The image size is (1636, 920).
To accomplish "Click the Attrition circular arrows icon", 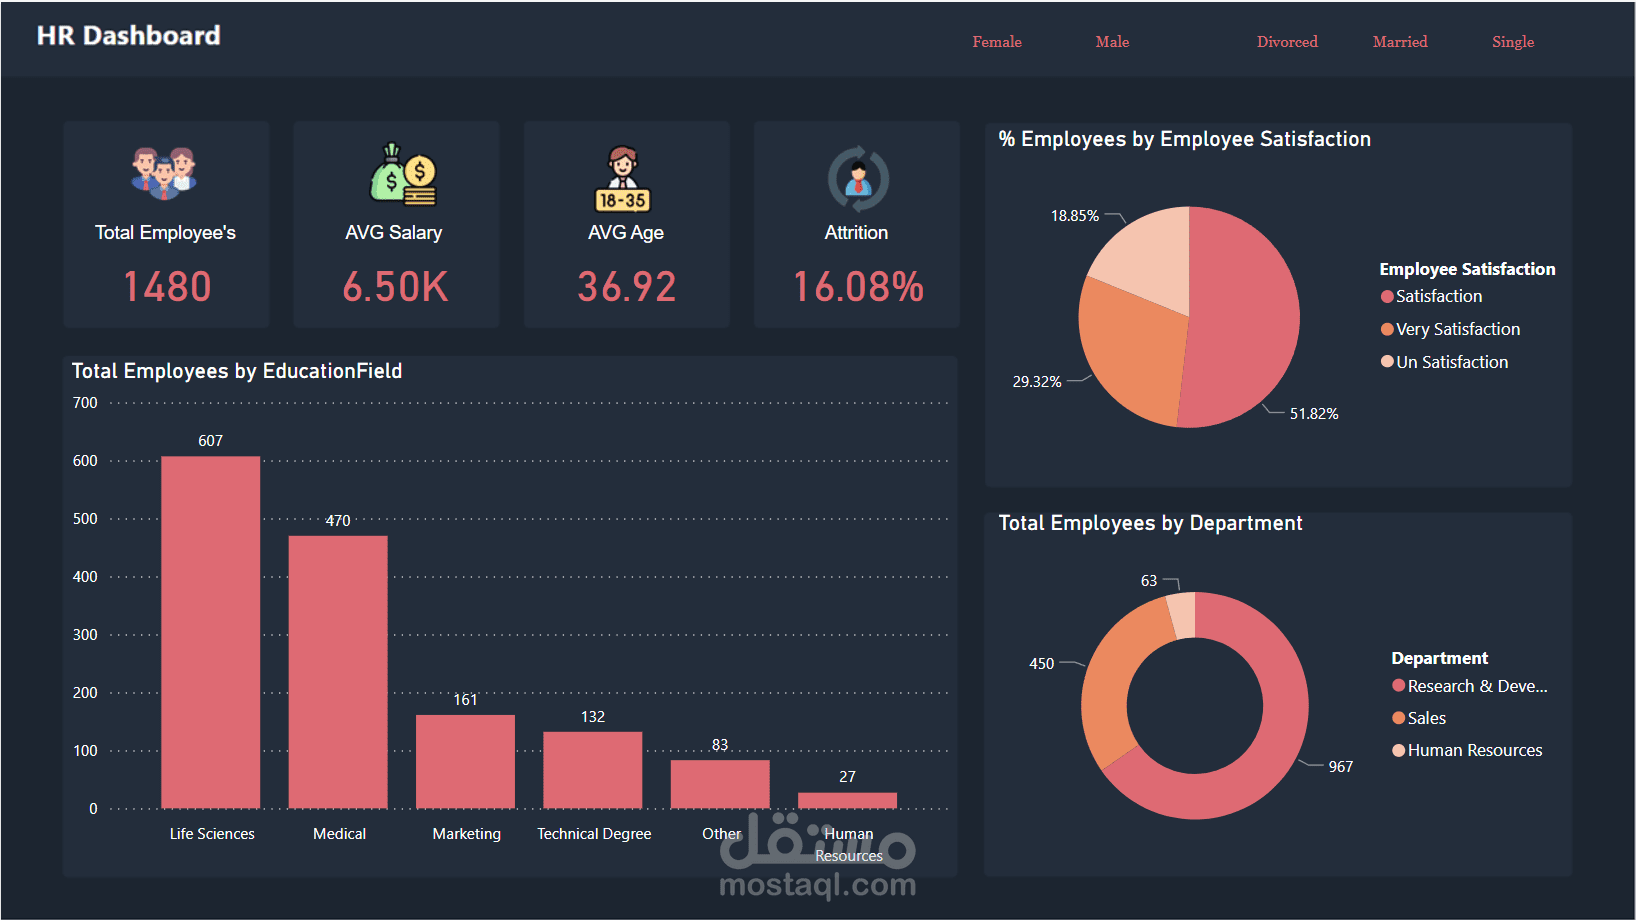I will 856,178.
